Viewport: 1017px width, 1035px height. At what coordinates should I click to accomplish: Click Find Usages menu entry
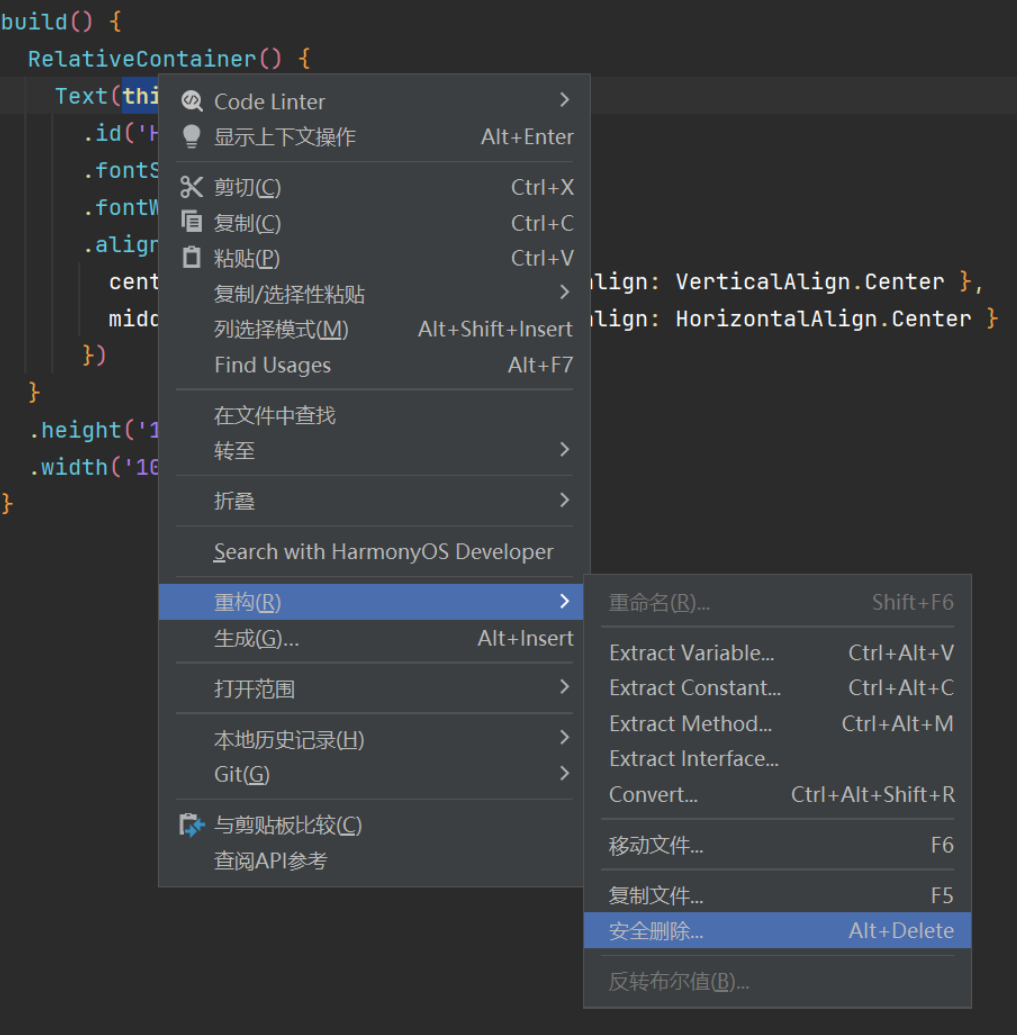272,366
